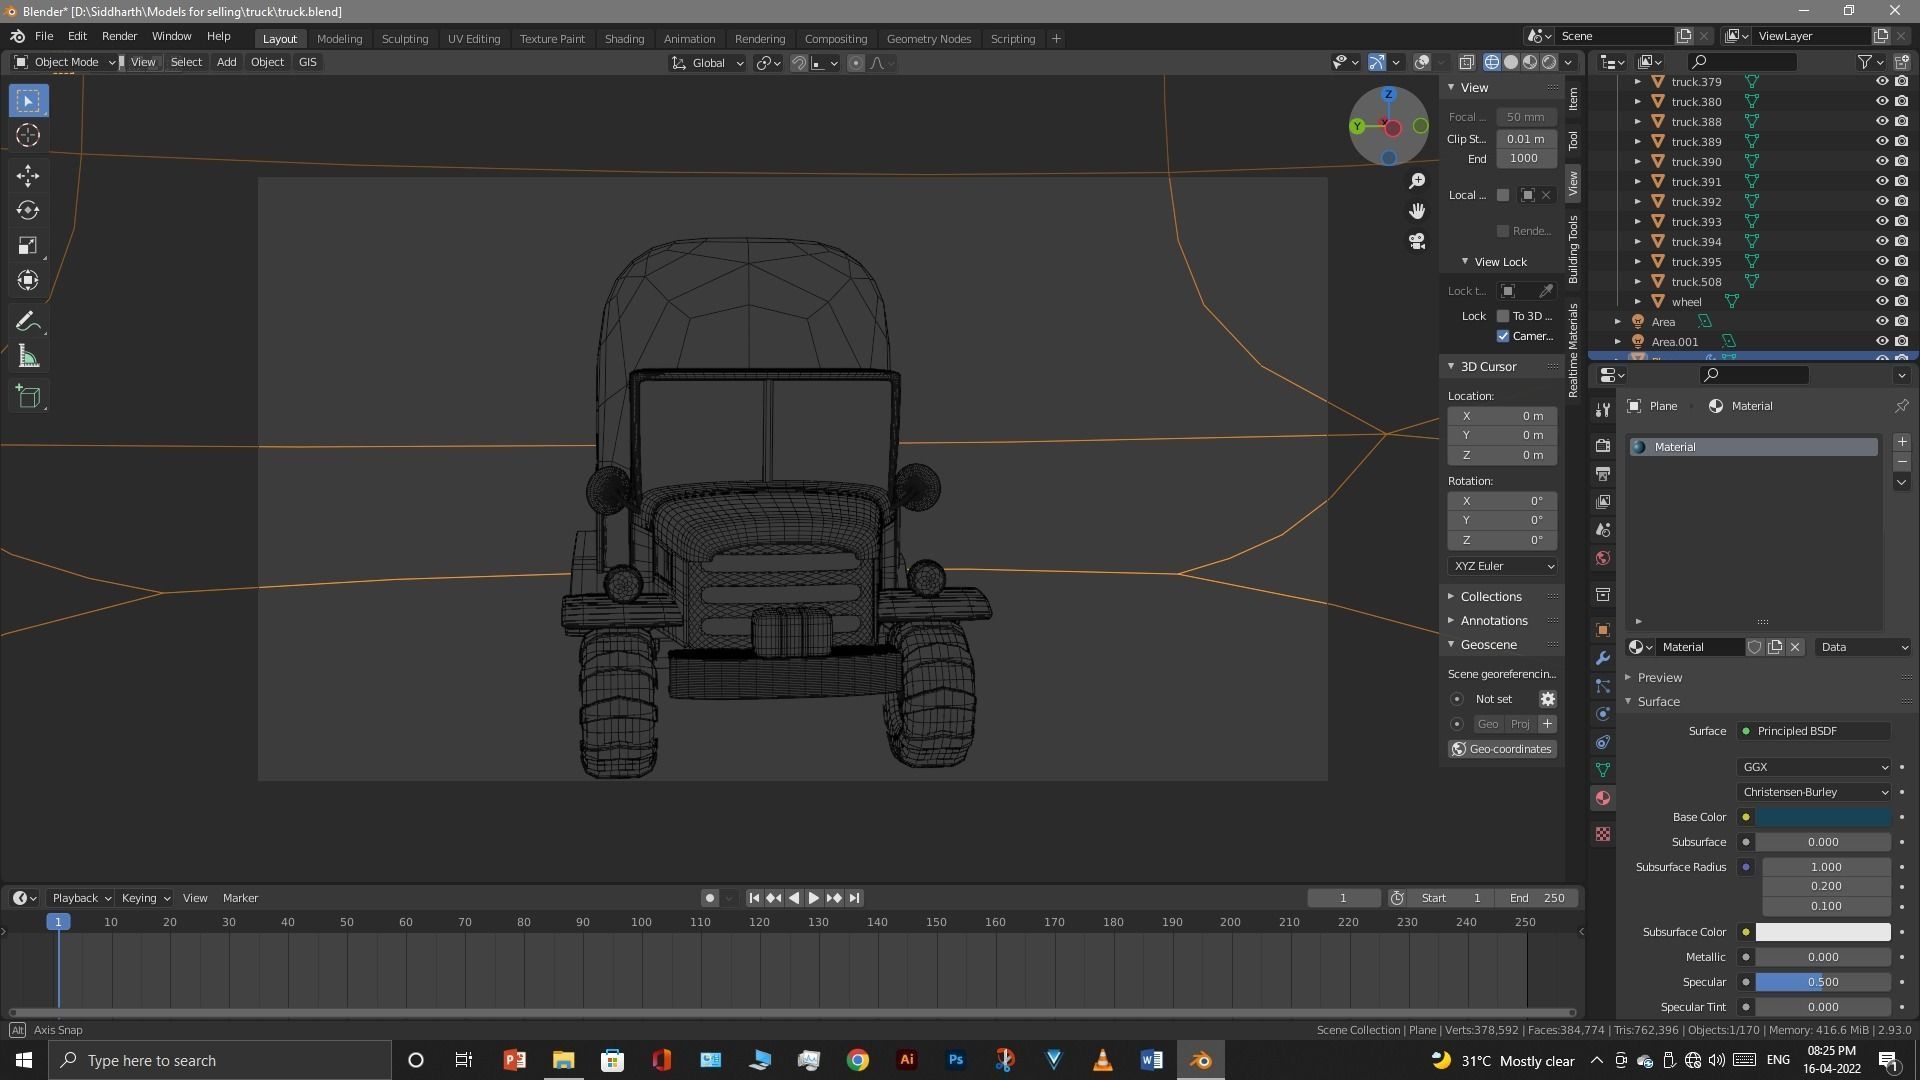Open the World properties tab

pos(1603,558)
